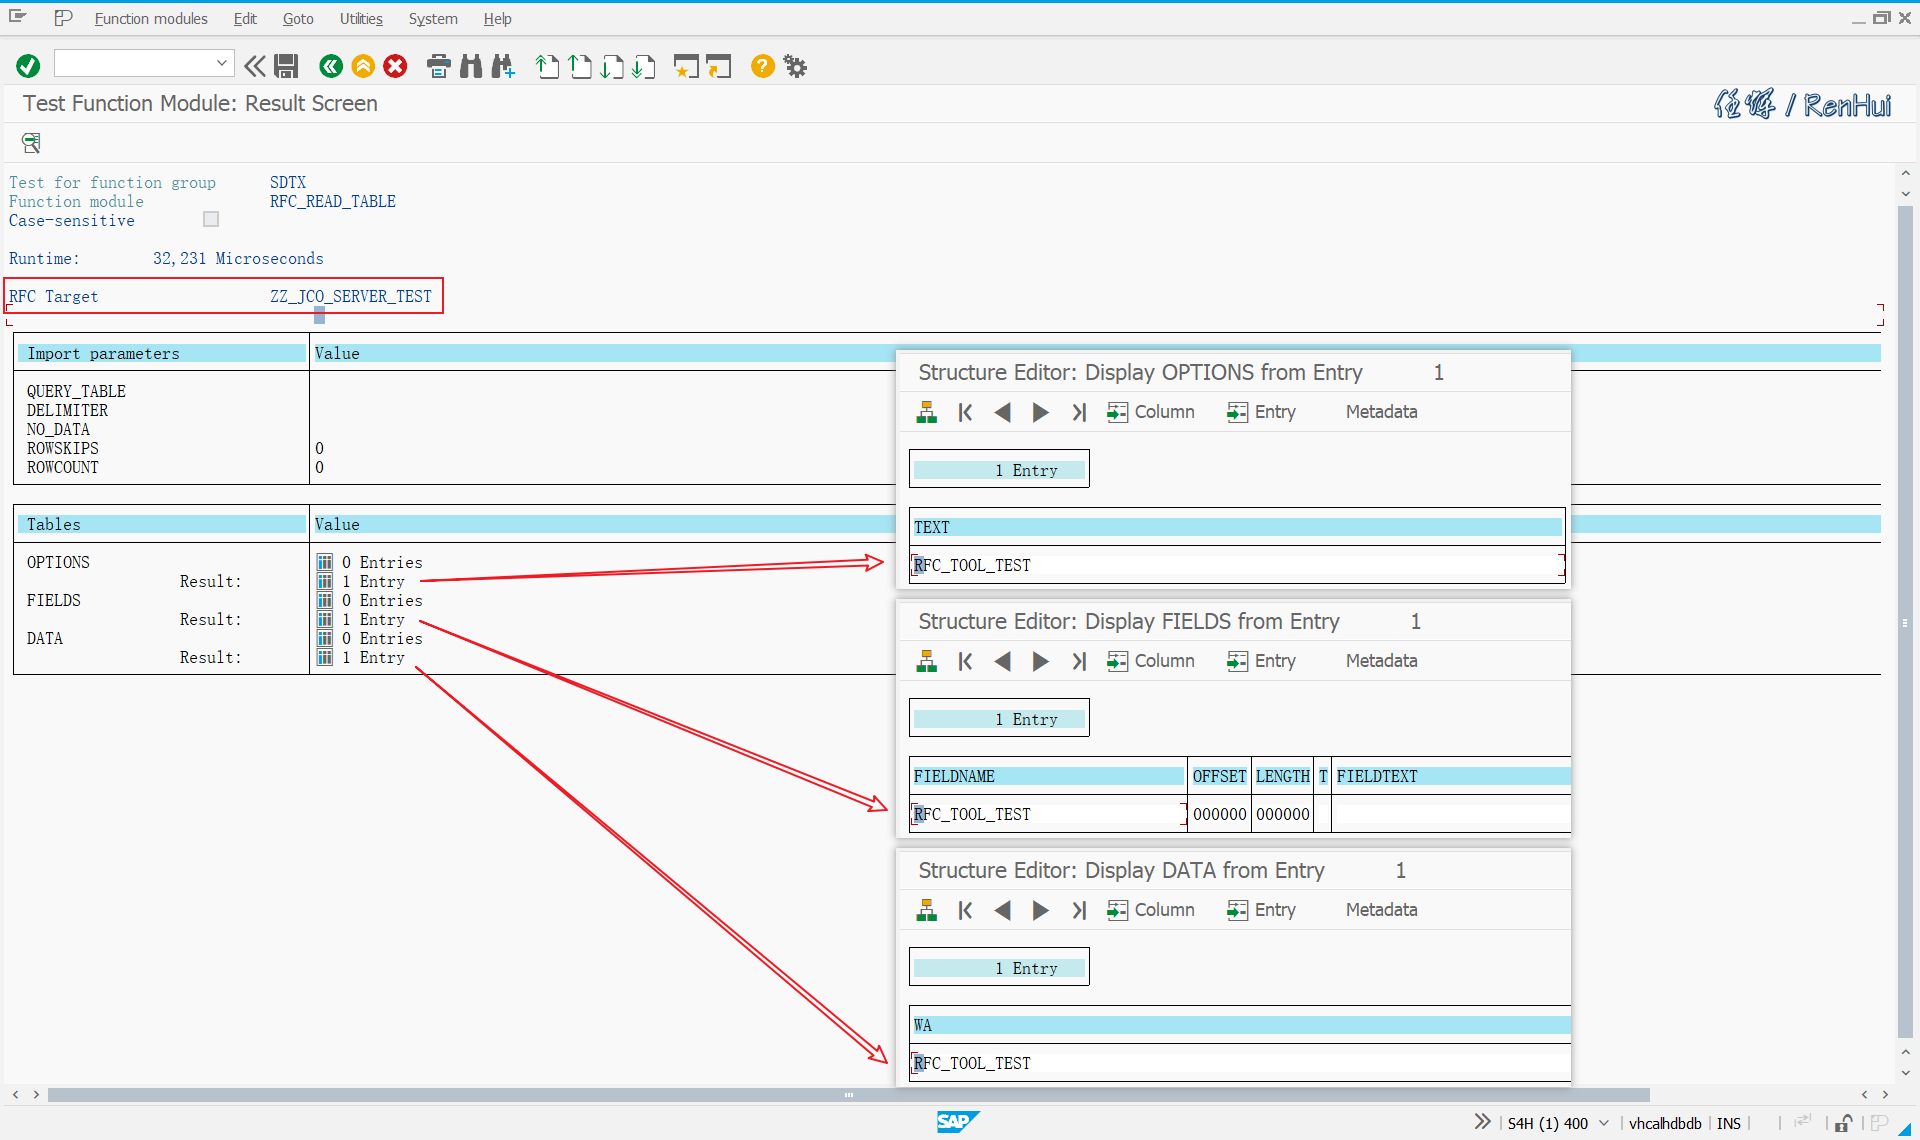This screenshot has width=1920, height=1140.
Task: Open the OPTIONS Result 1 Entry table
Action: (x=325, y=581)
